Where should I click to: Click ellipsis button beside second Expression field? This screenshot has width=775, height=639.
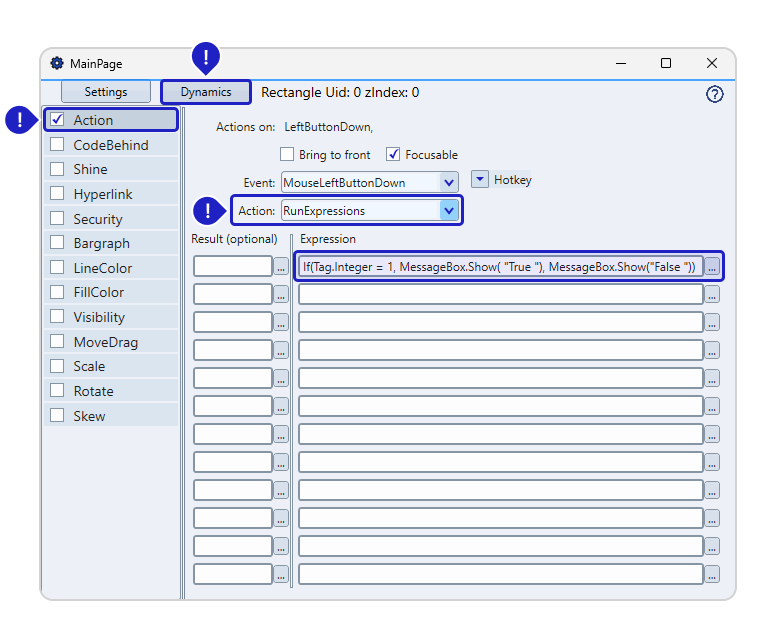click(711, 295)
